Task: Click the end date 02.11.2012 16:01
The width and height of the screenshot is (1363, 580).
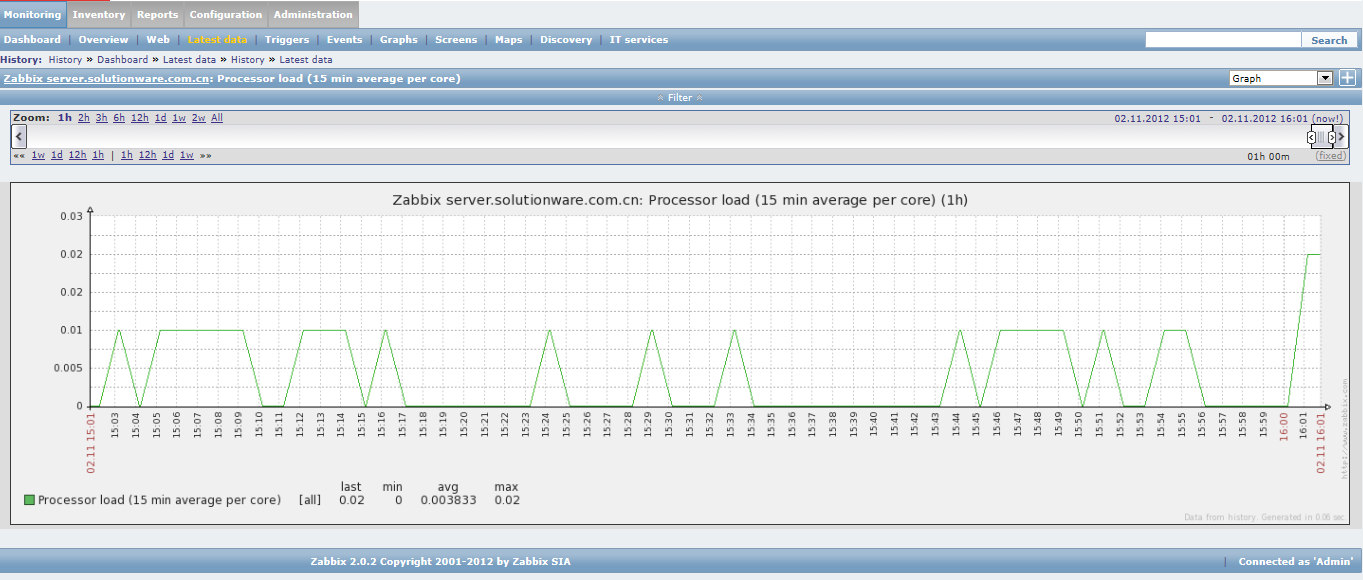Action: pyautogui.click(x=1265, y=118)
